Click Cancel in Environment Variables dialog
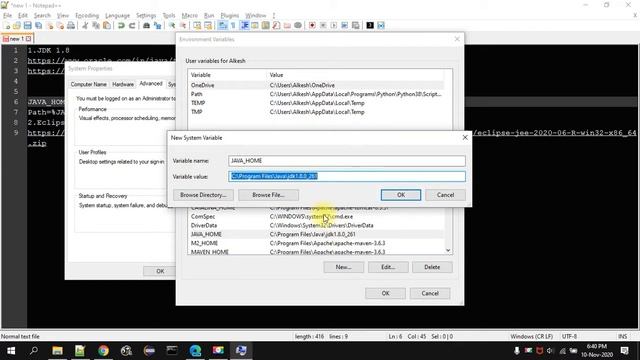Image resolution: width=640 pixels, height=360 pixels. (x=430, y=293)
